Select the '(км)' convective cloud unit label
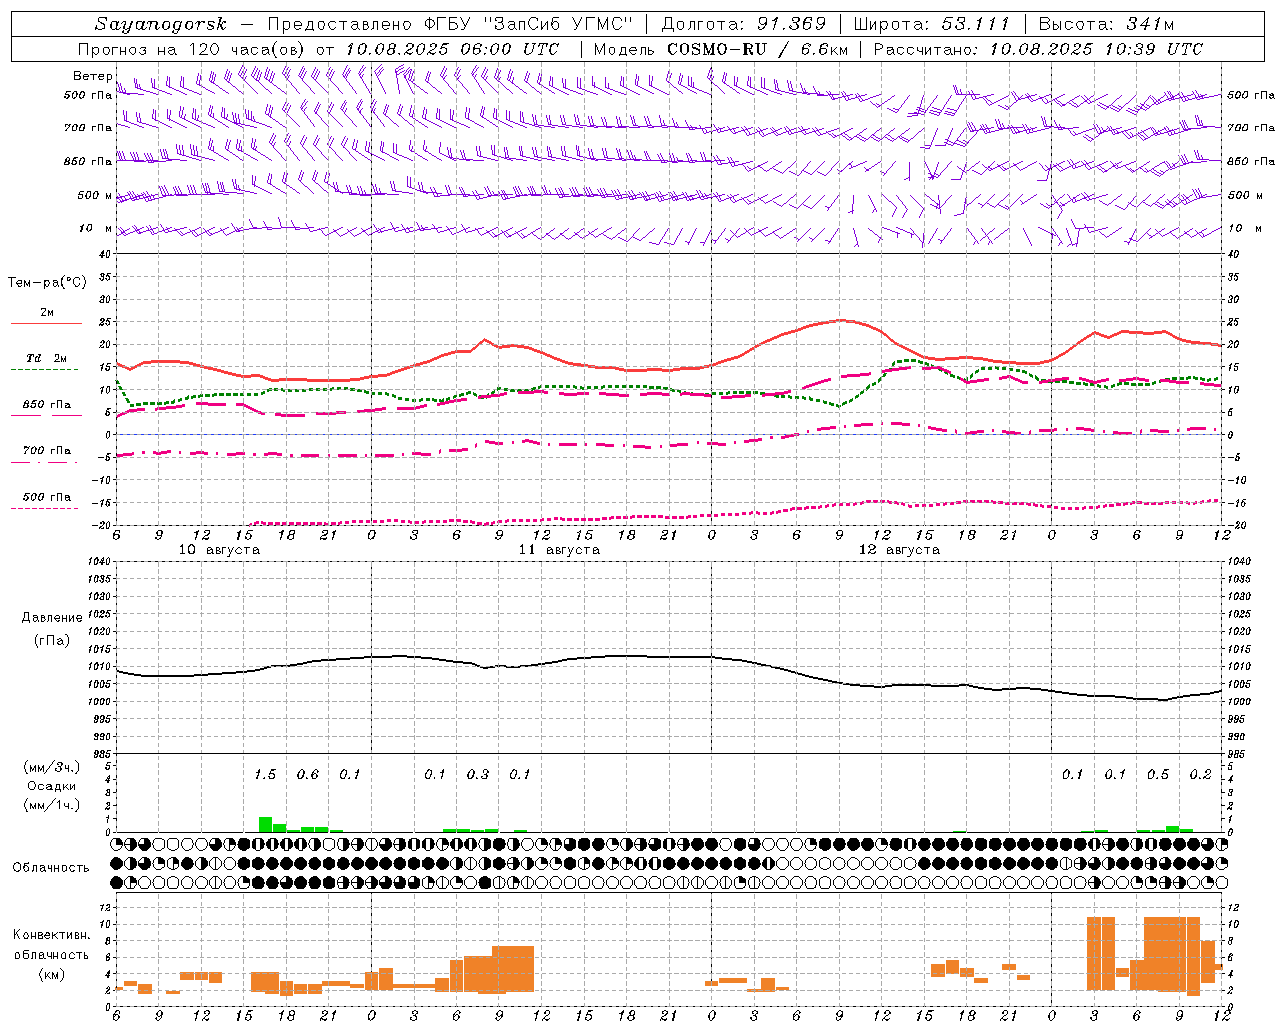 coord(51,974)
